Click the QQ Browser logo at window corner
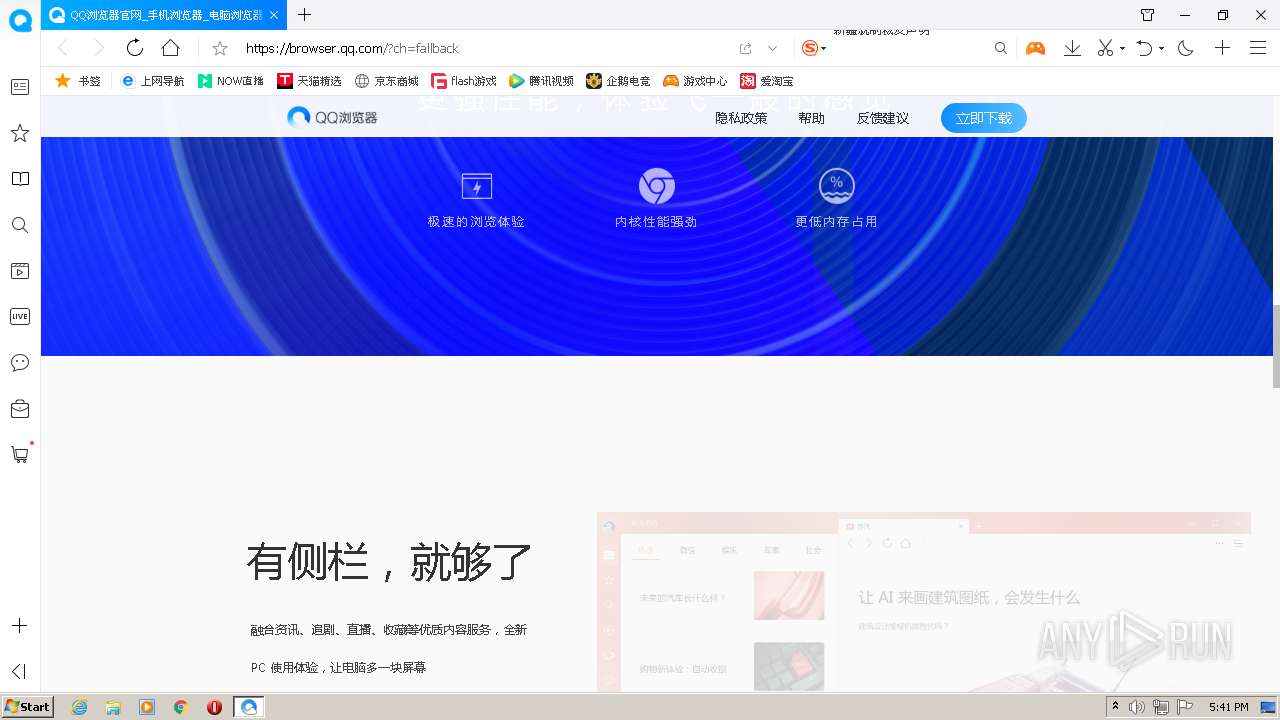This screenshot has height=720, width=1280. click(x=20, y=20)
